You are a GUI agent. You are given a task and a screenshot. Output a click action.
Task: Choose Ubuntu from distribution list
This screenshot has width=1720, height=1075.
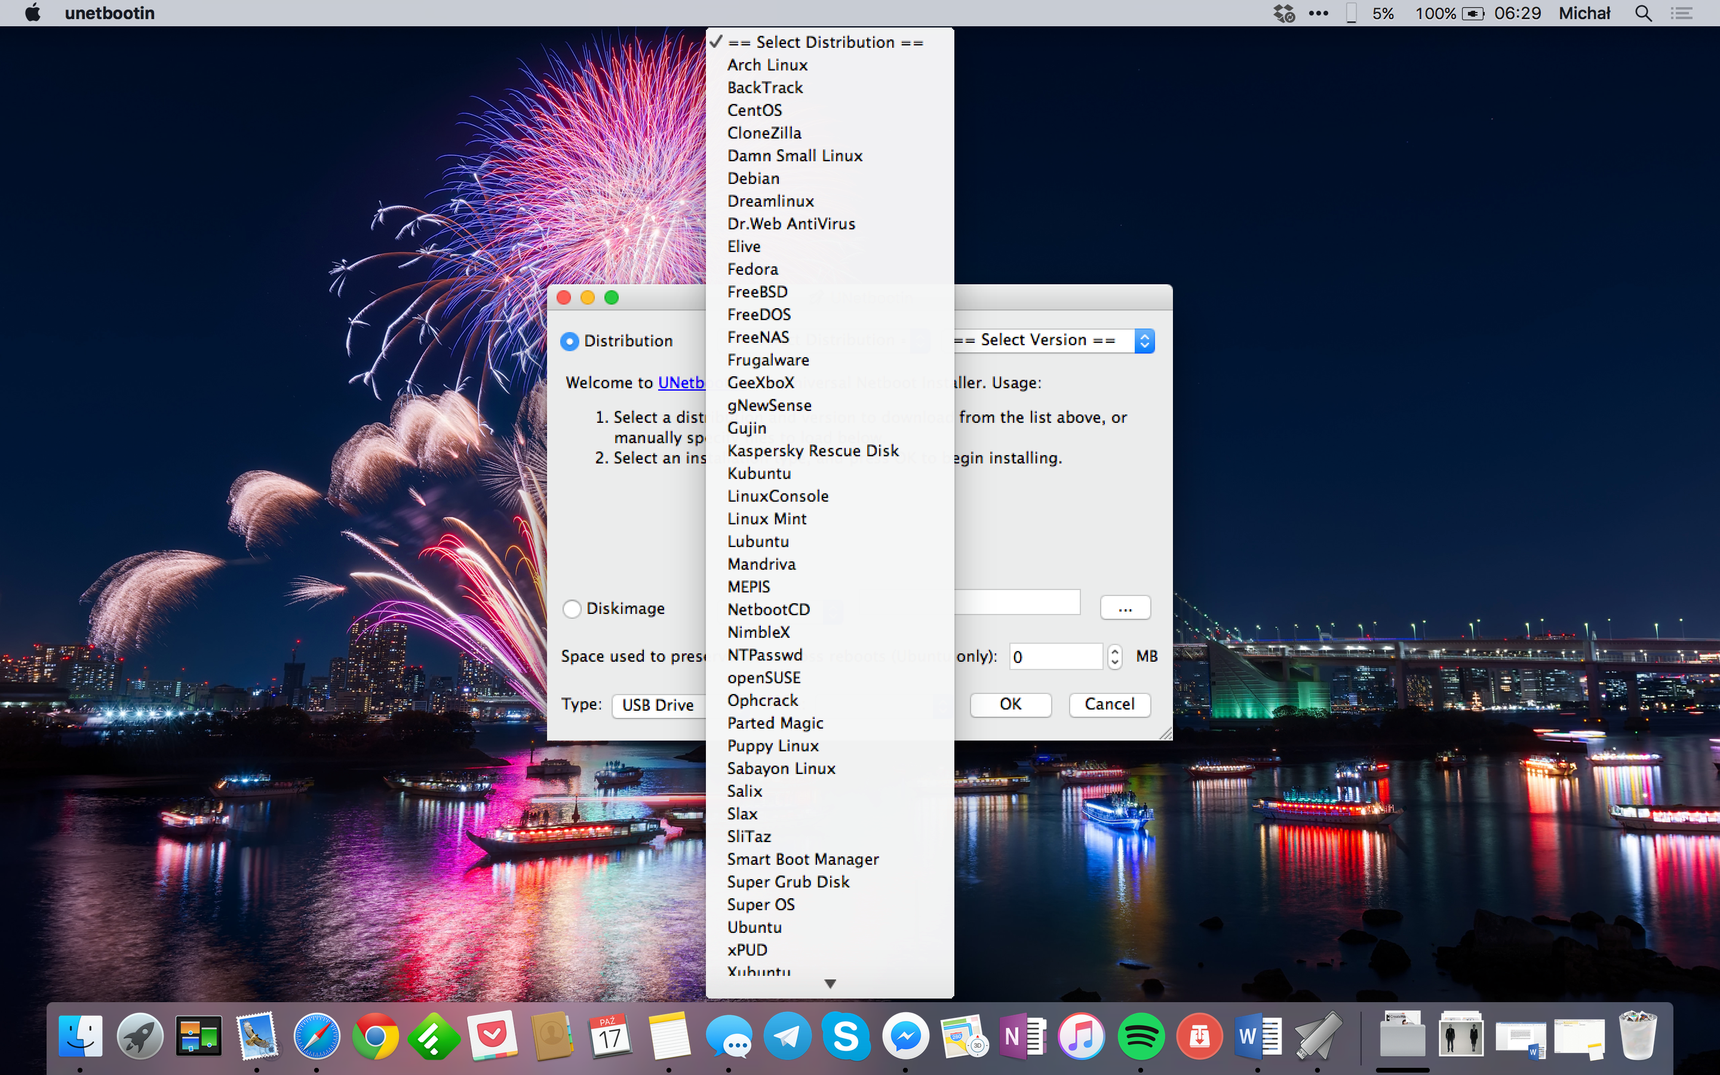point(830,927)
